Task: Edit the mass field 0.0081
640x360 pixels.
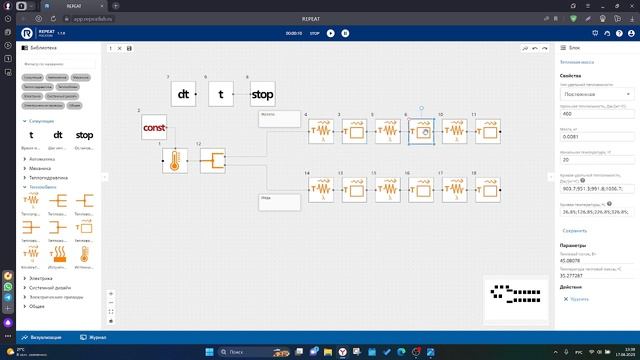Action: click(597, 137)
